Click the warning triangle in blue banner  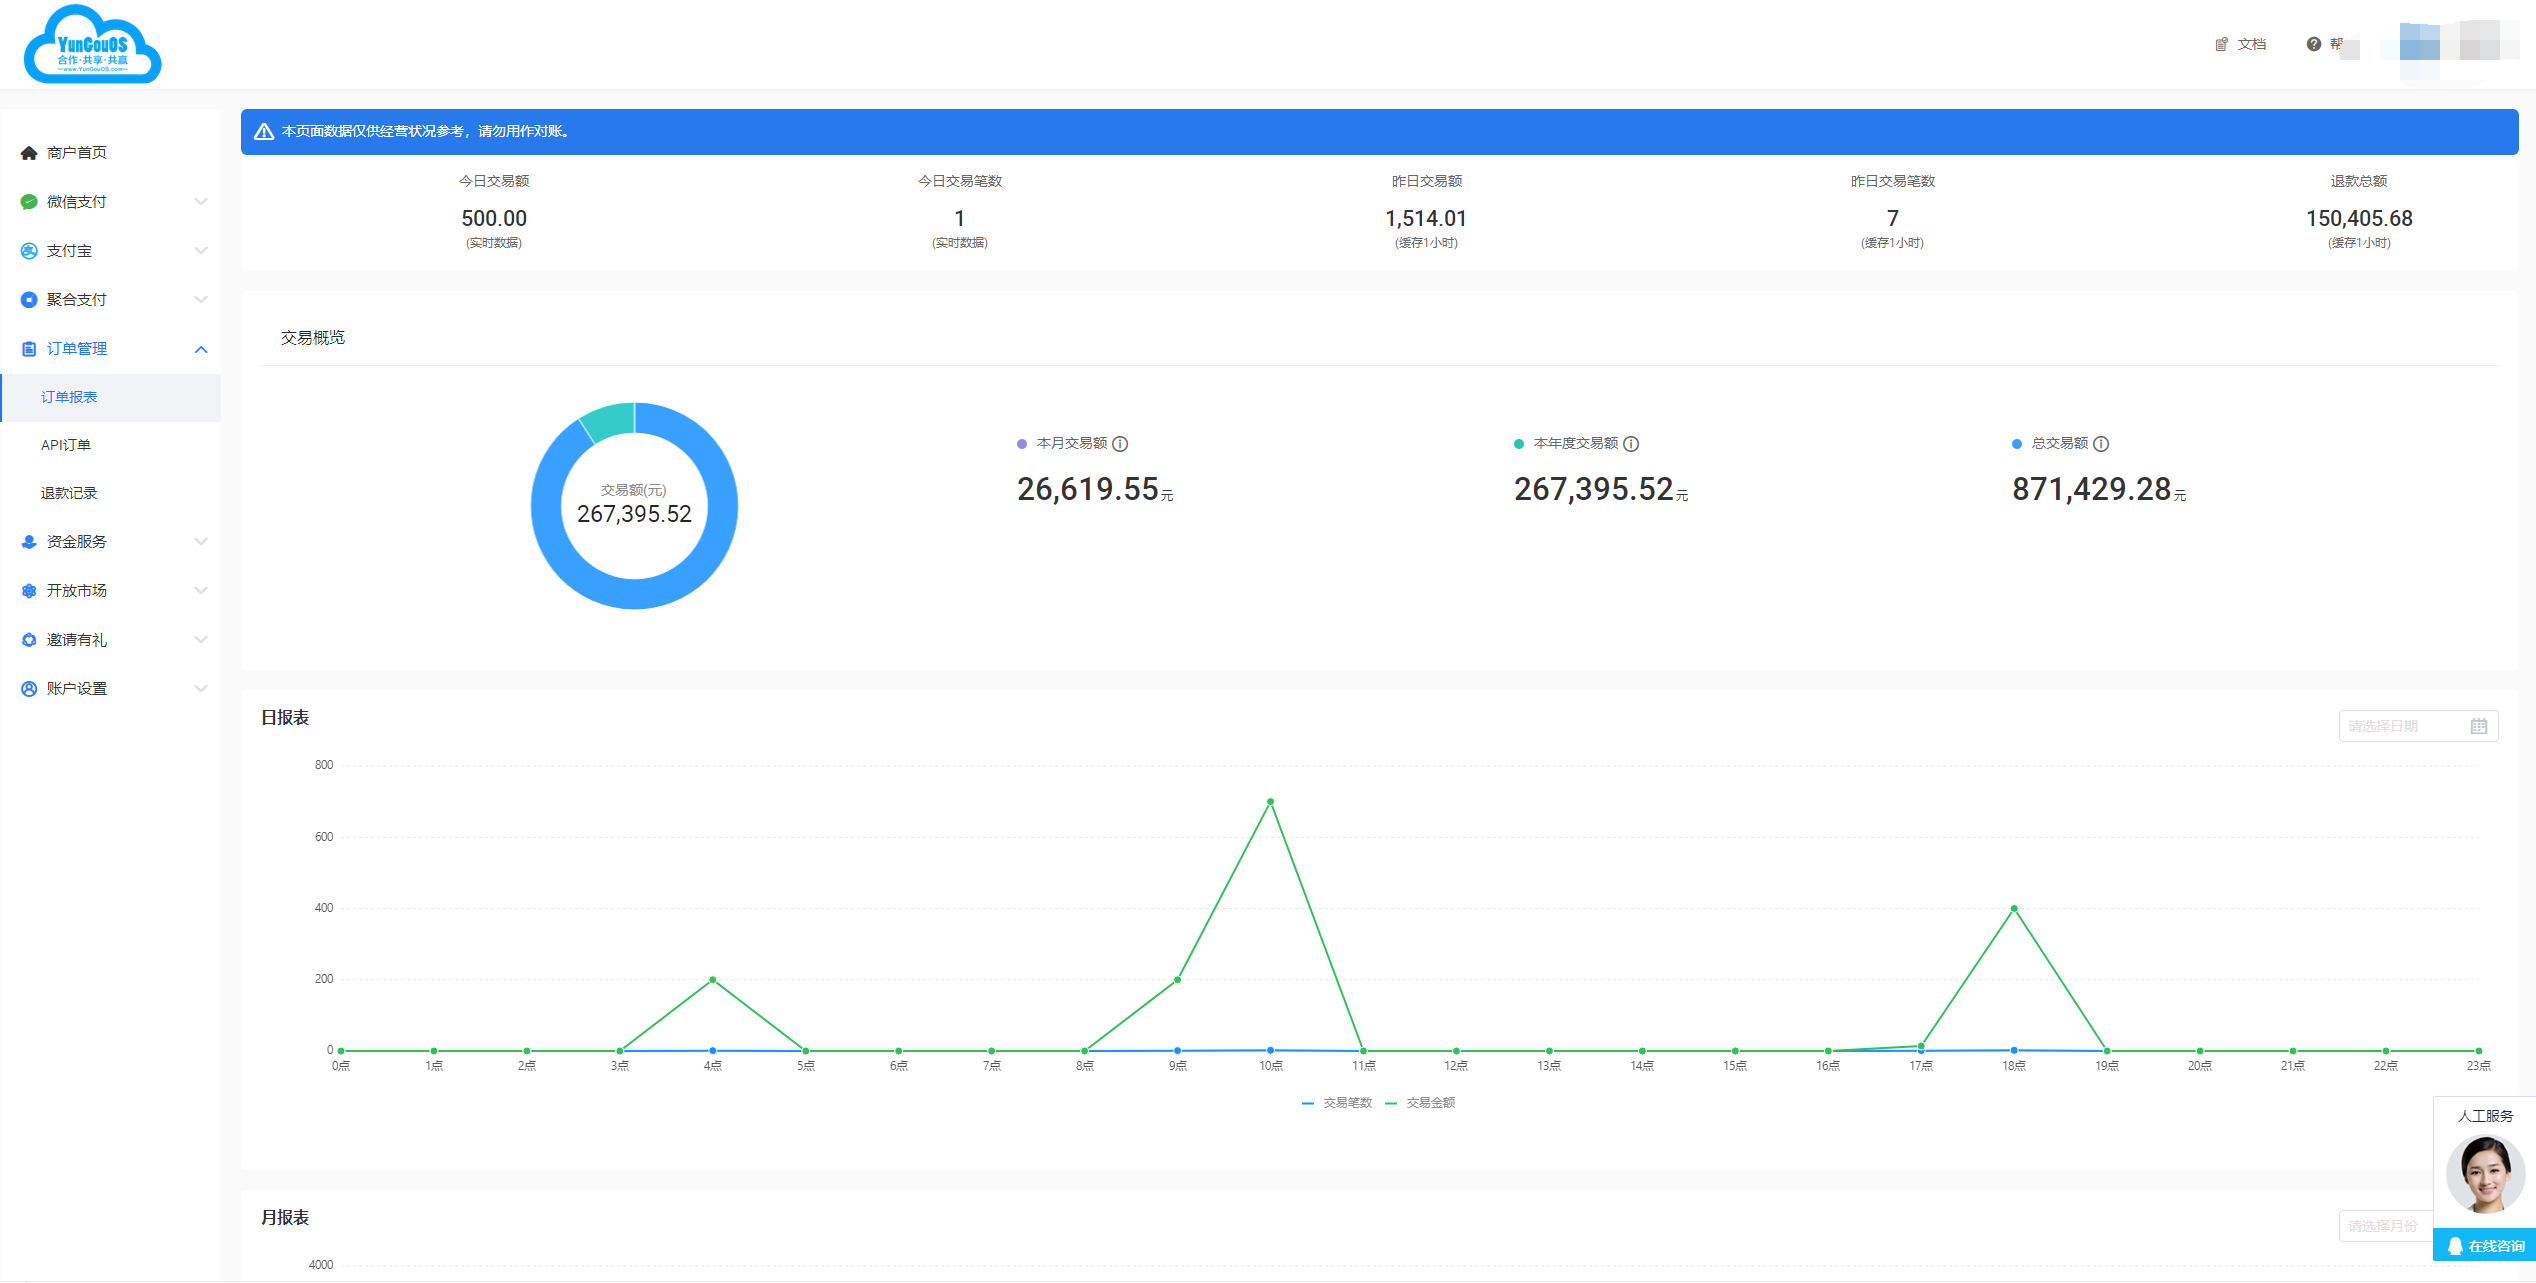(264, 132)
